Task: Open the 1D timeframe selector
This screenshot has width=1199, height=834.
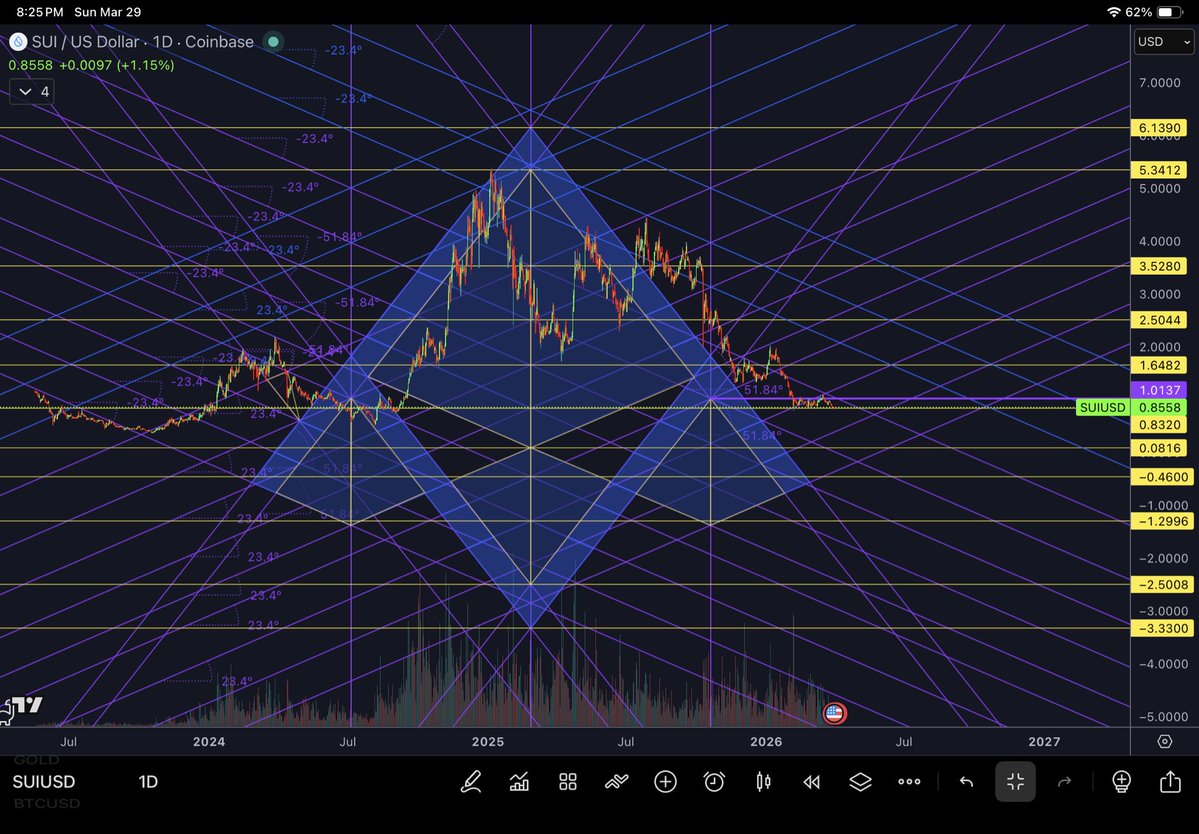Action: pyautogui.click(x=148, y=782)
